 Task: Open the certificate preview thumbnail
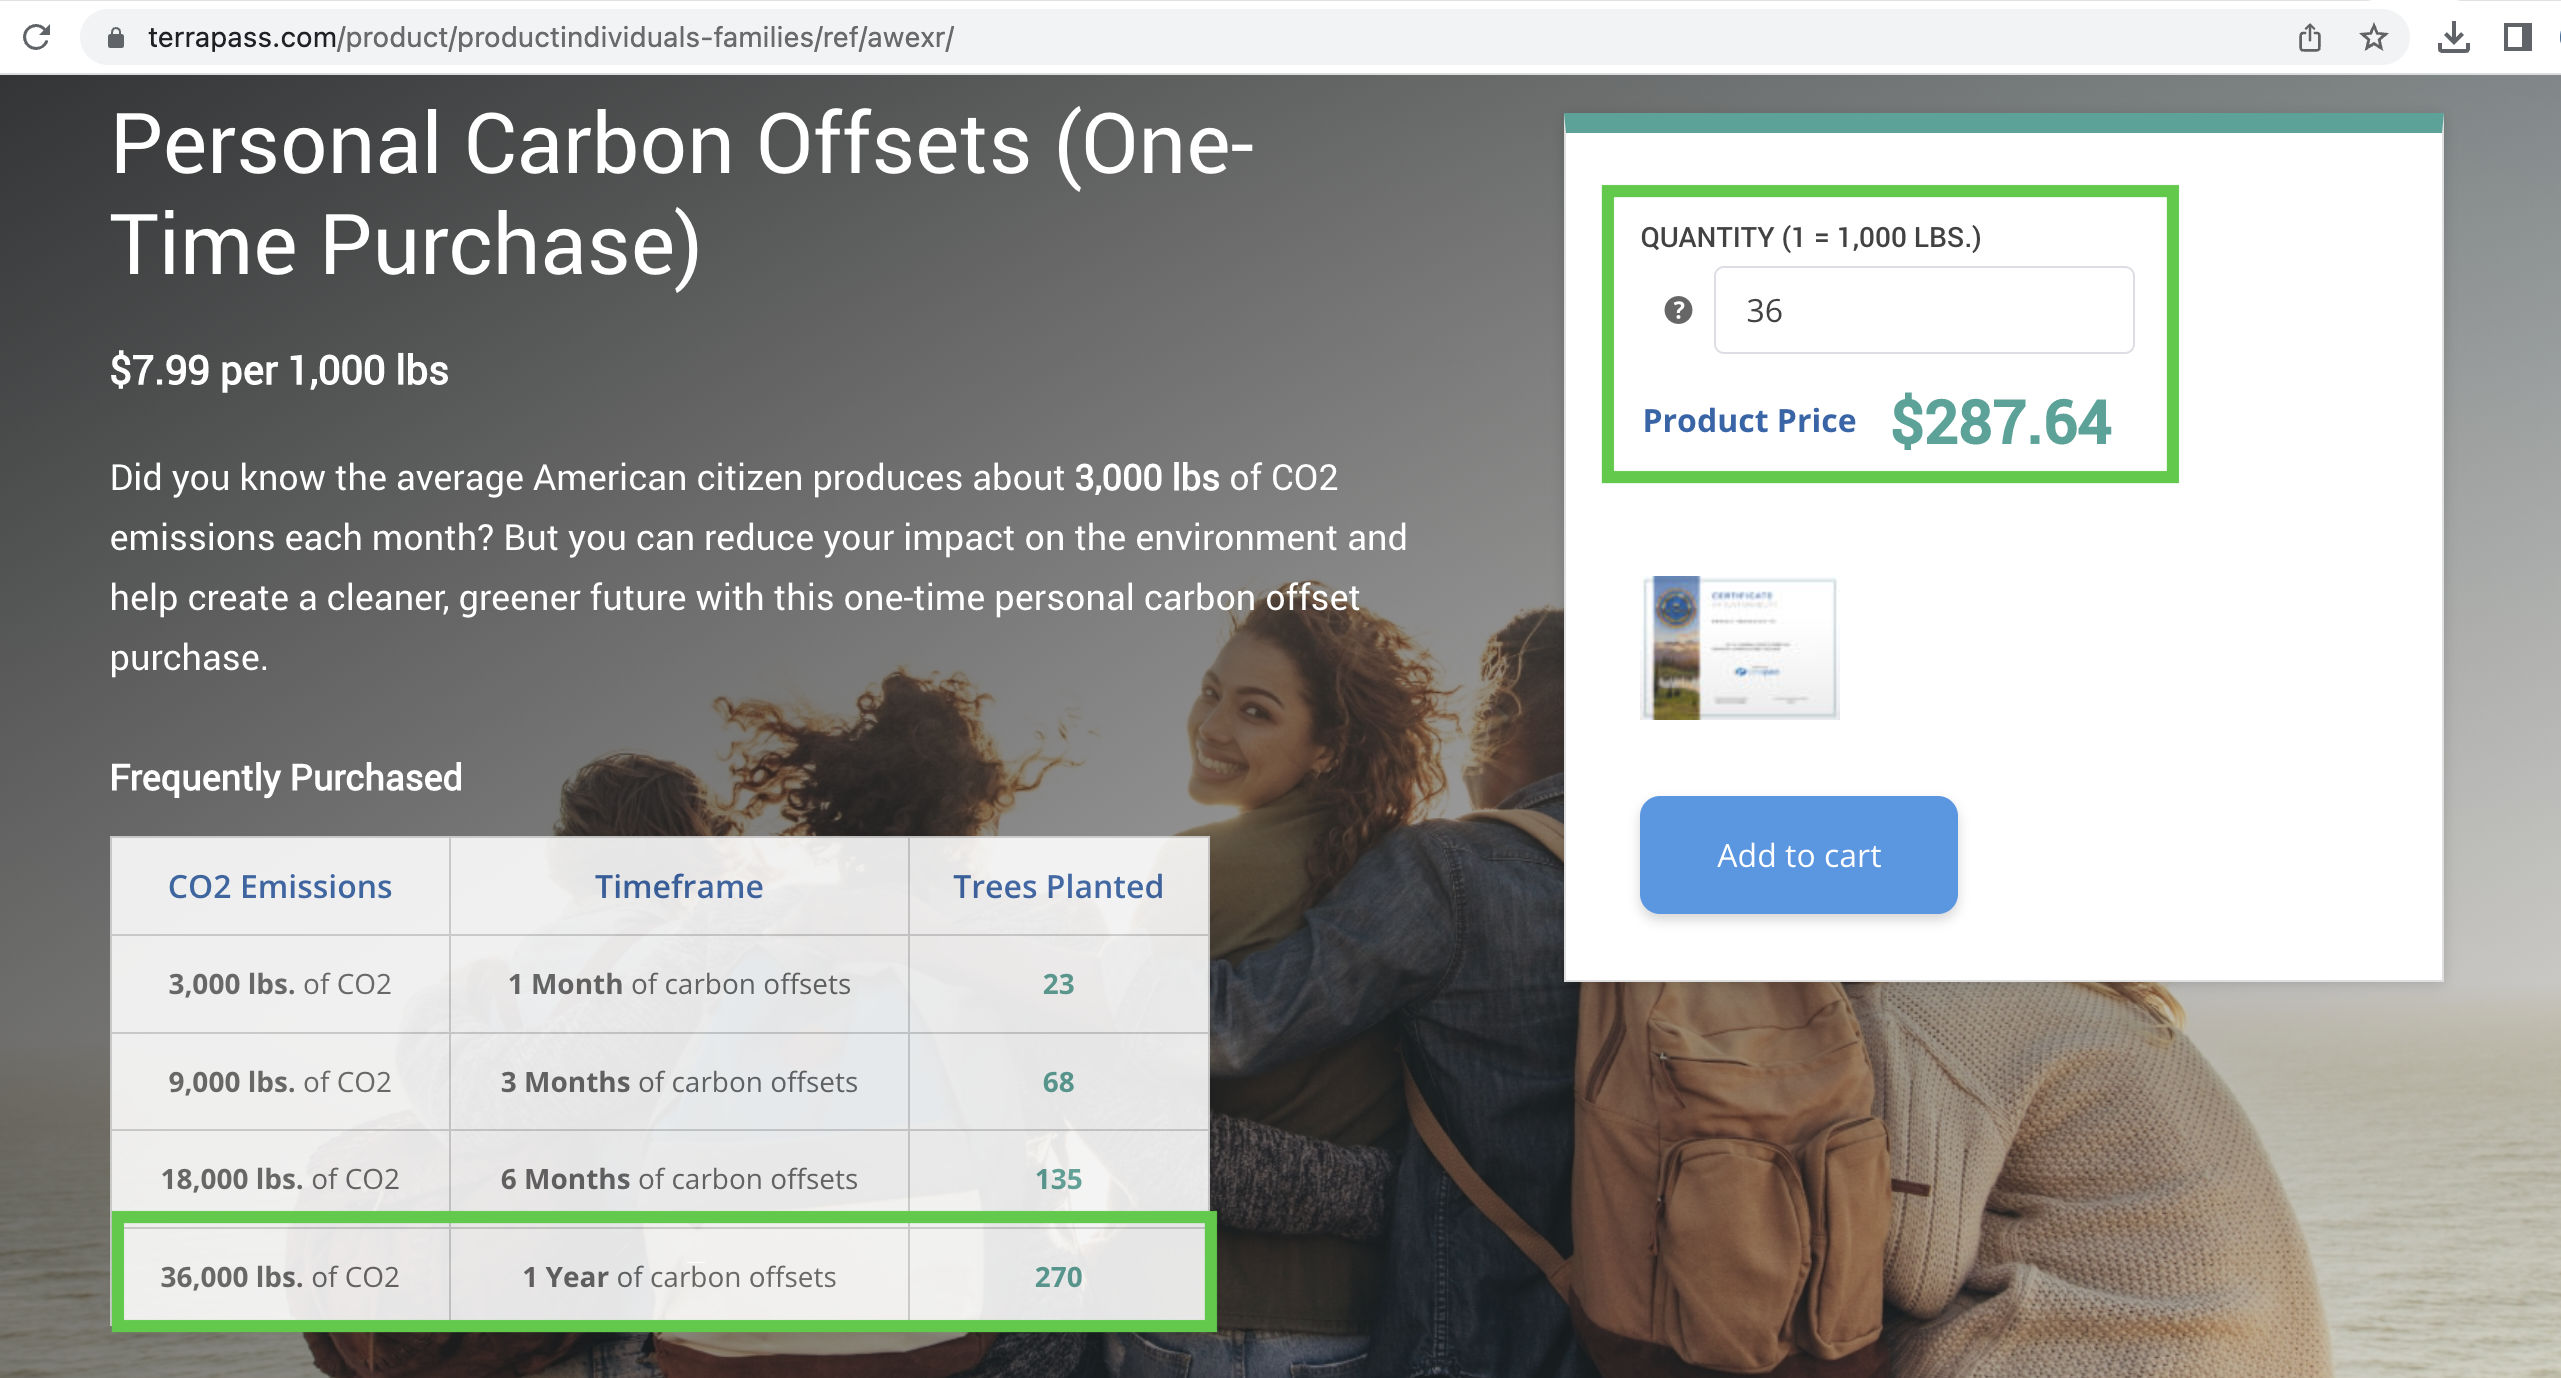1737,648
